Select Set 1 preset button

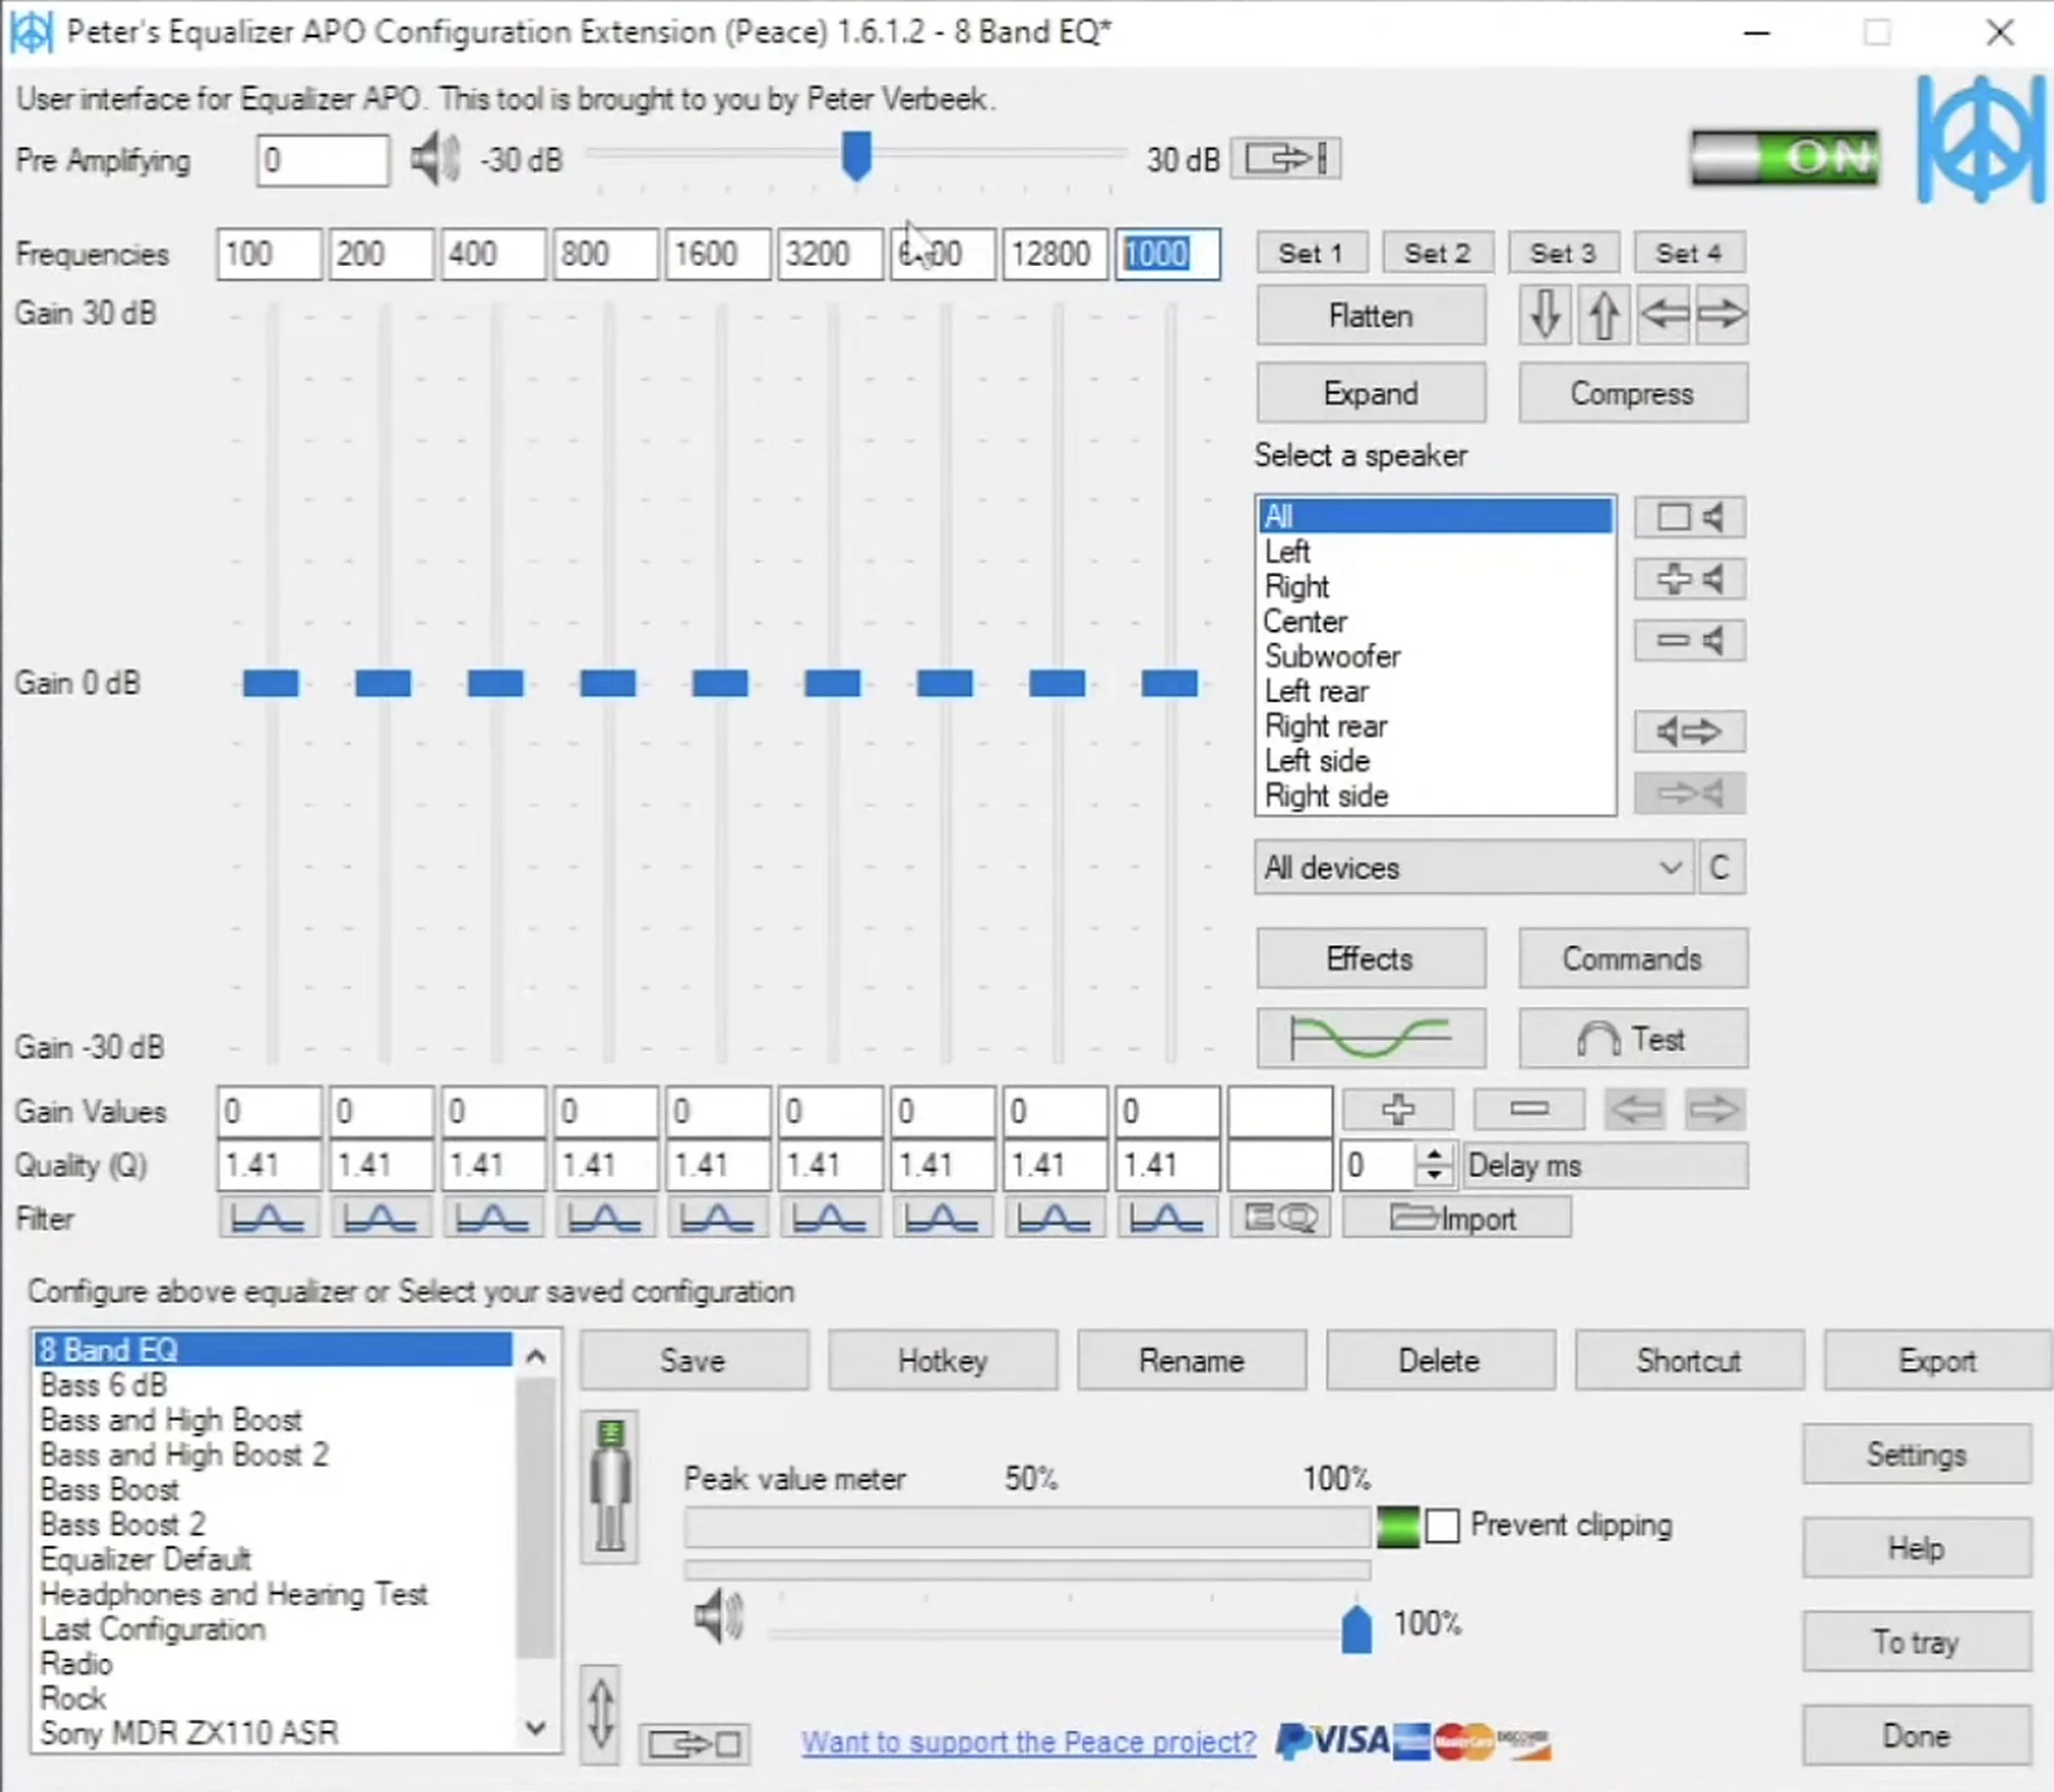(1312, 253)
